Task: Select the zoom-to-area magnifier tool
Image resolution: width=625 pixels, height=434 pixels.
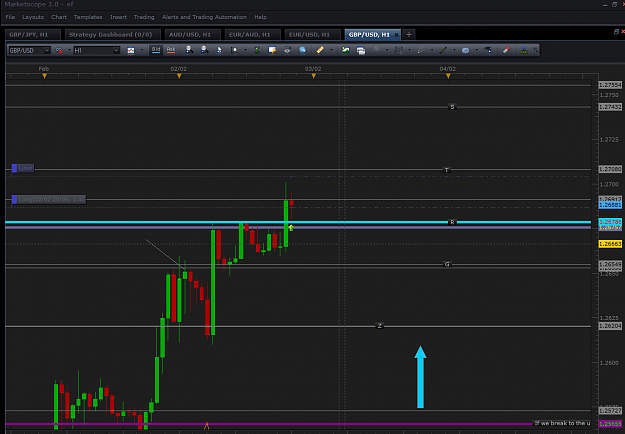Action: click(234, 50)
